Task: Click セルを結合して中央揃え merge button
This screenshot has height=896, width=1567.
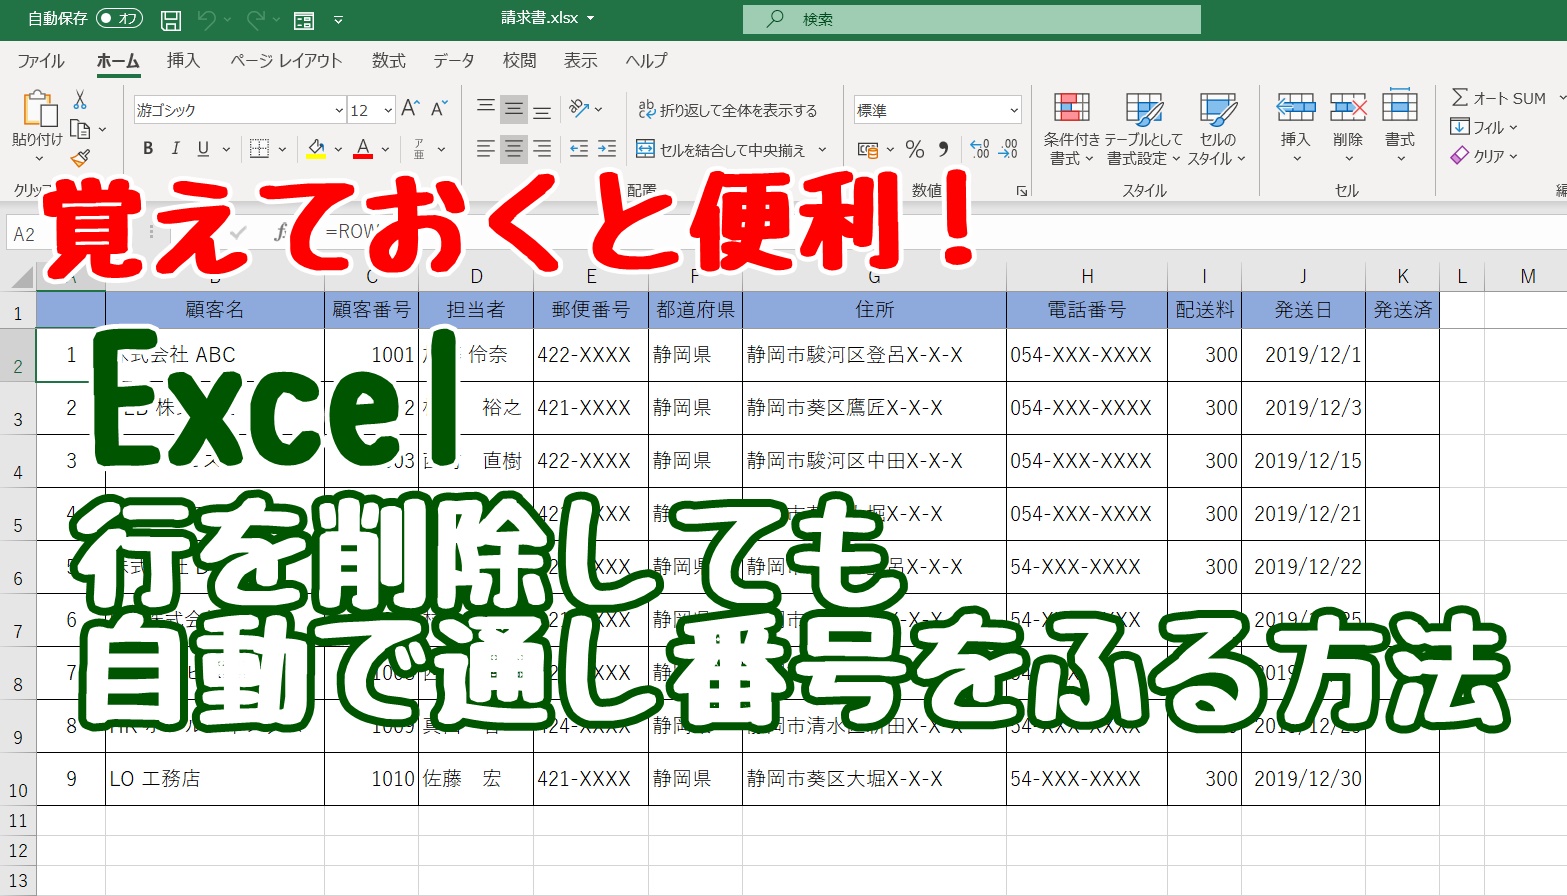Action: (x=721, y=150)
